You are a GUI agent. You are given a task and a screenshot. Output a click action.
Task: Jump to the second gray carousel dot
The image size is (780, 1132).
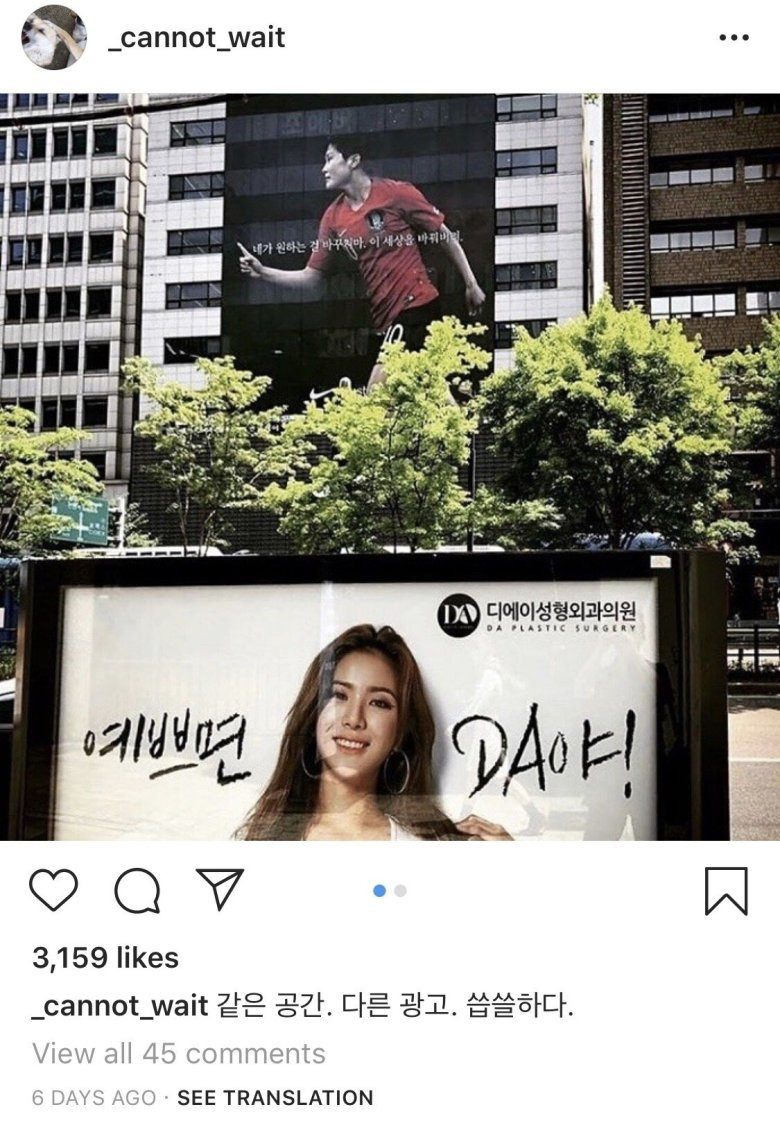(401, 891)
